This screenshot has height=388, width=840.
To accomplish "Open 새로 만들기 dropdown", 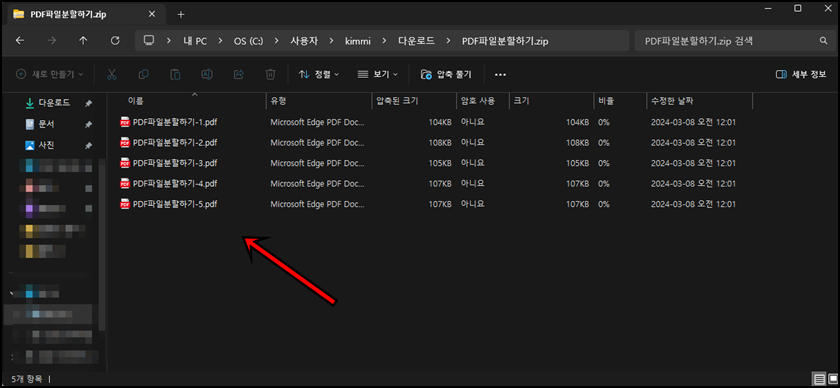I will click(50, 74).
